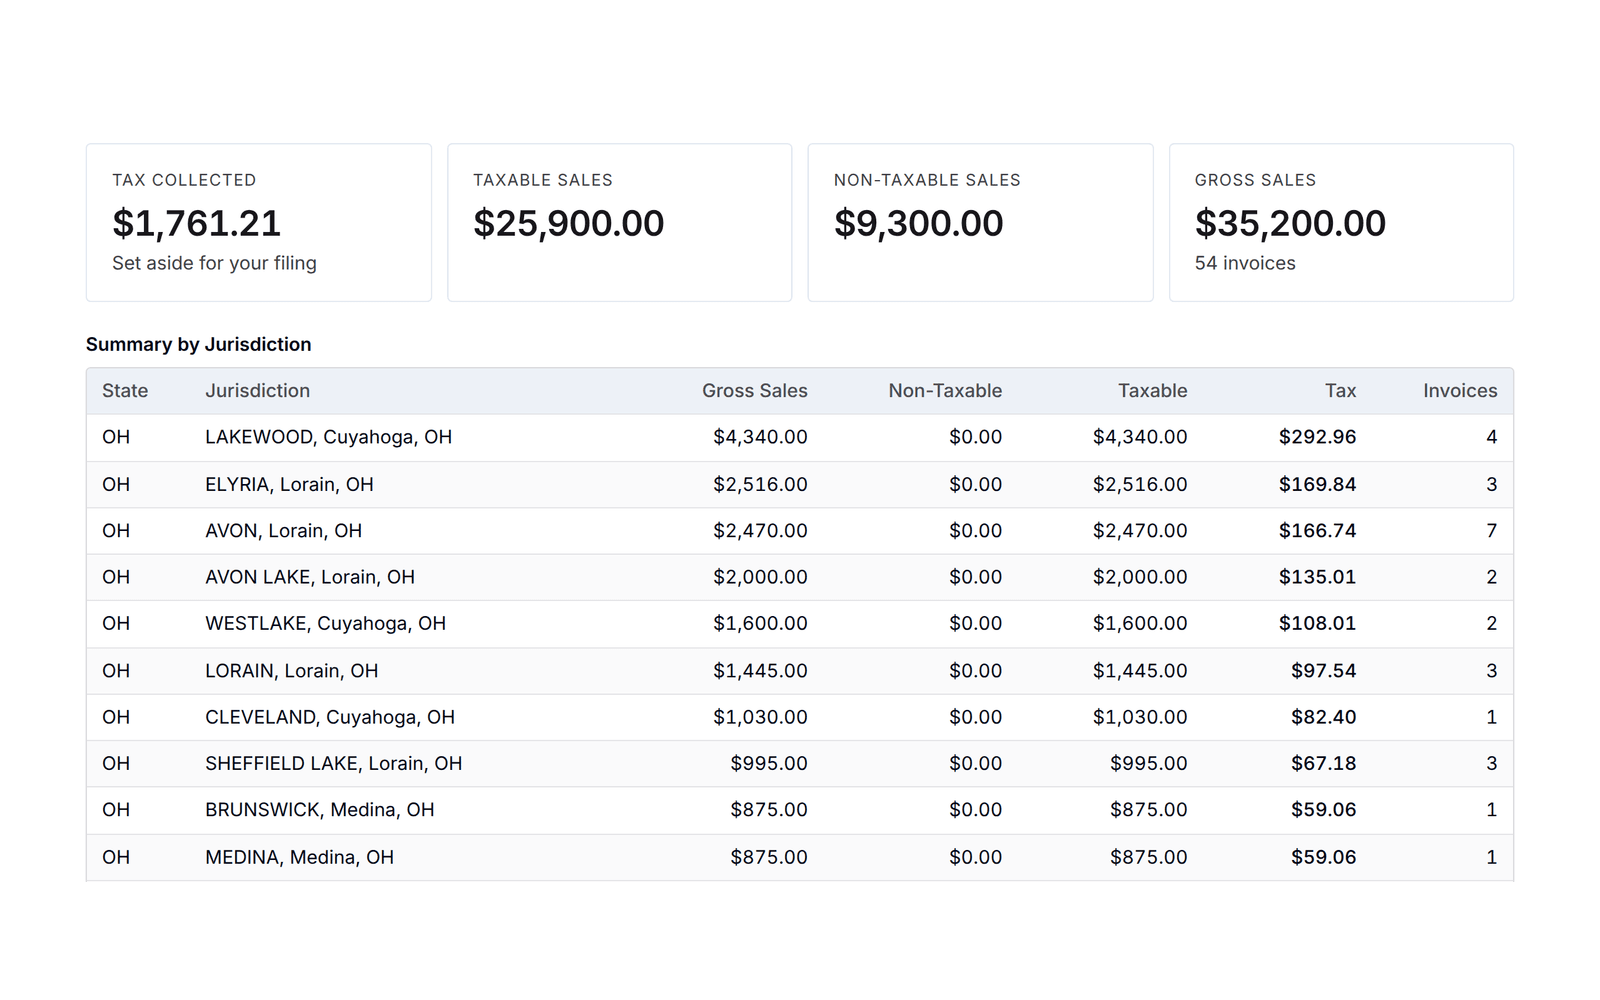
Task: Select the Taxable Sales value $25,900.00
Action: pos(568,223)
